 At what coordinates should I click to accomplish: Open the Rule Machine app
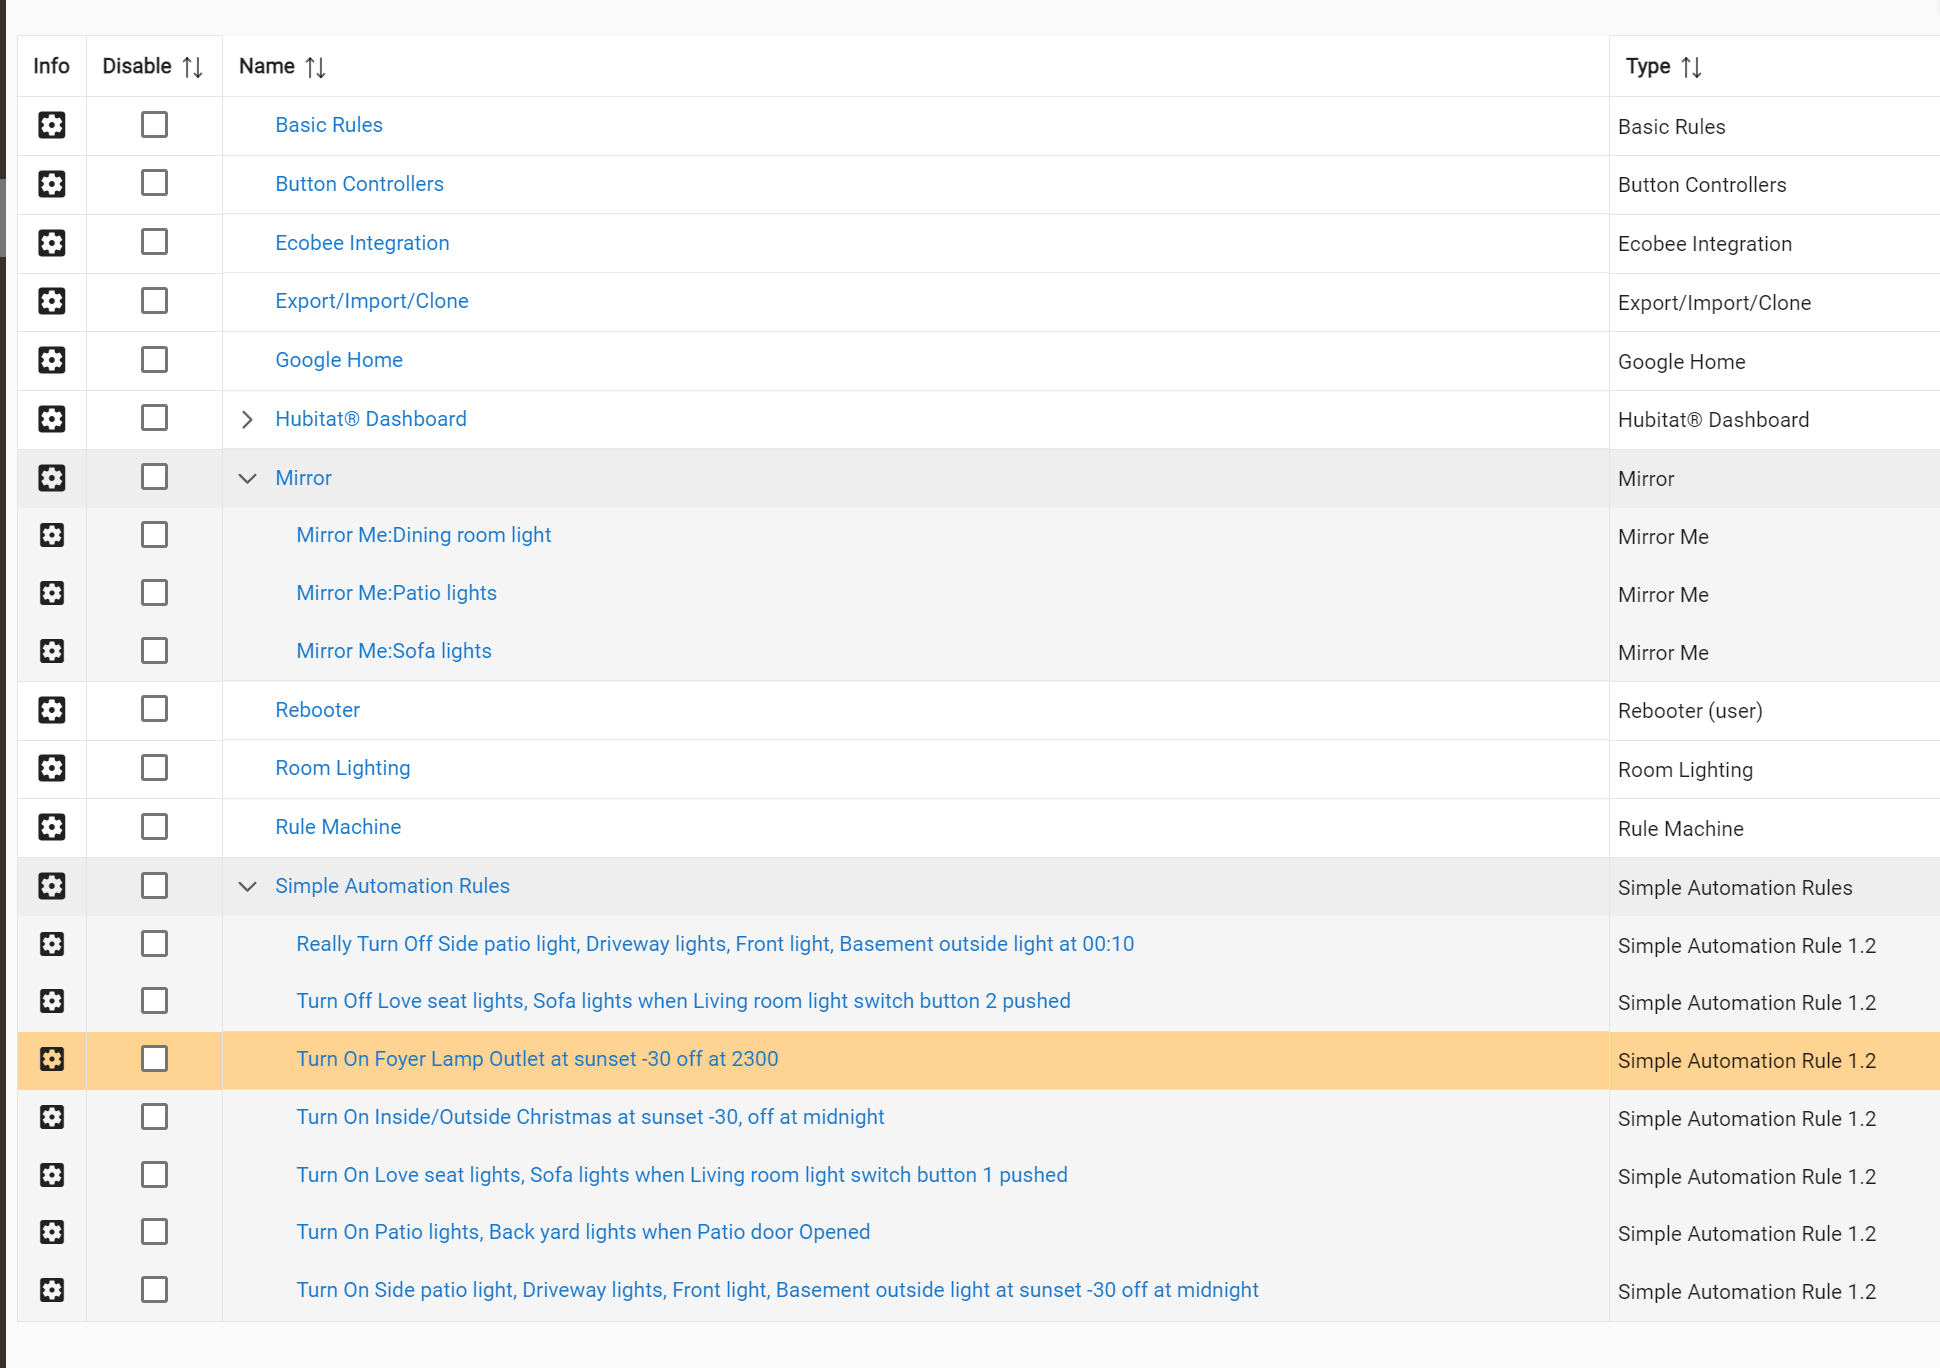(338, 827)
